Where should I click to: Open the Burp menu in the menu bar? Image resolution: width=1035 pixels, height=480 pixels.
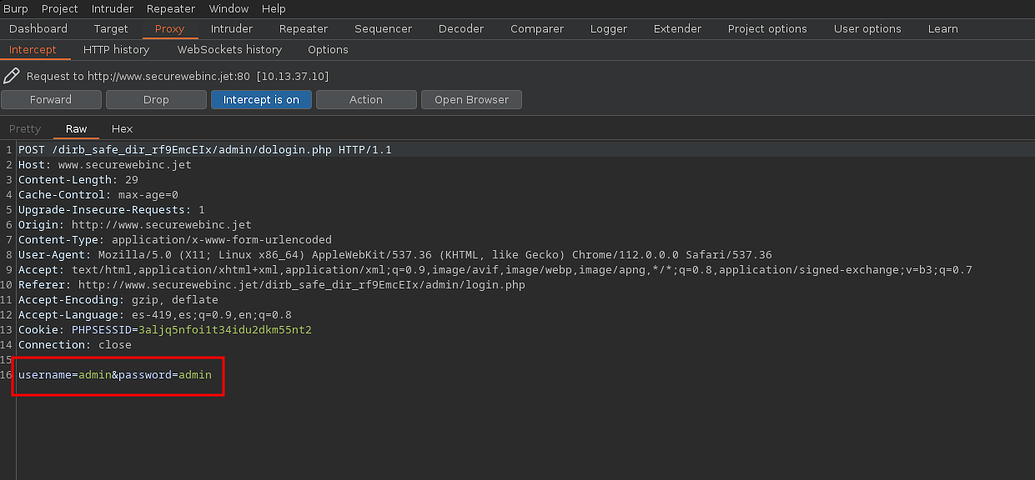(x=16, y=9)
